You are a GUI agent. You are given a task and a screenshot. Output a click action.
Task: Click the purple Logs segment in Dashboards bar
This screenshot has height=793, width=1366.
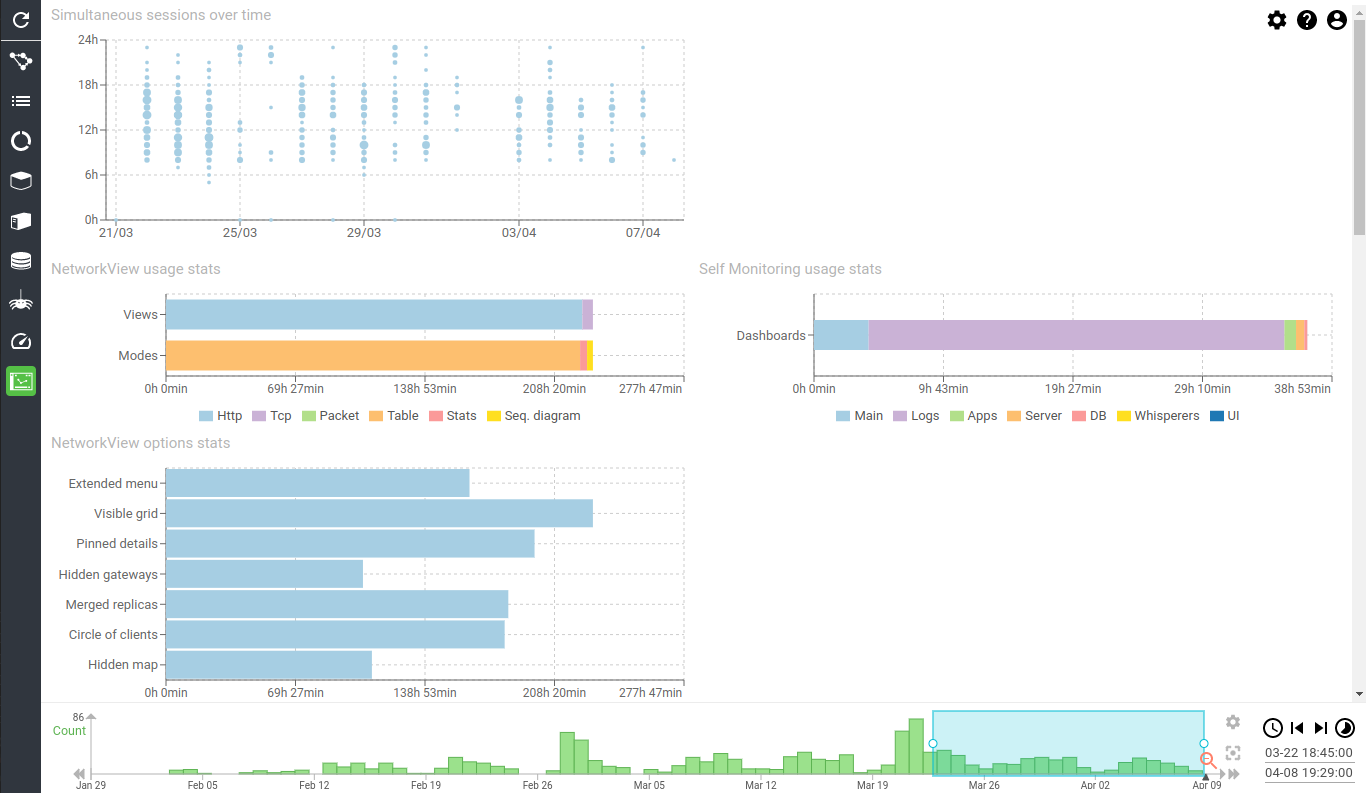point(1076,335)
